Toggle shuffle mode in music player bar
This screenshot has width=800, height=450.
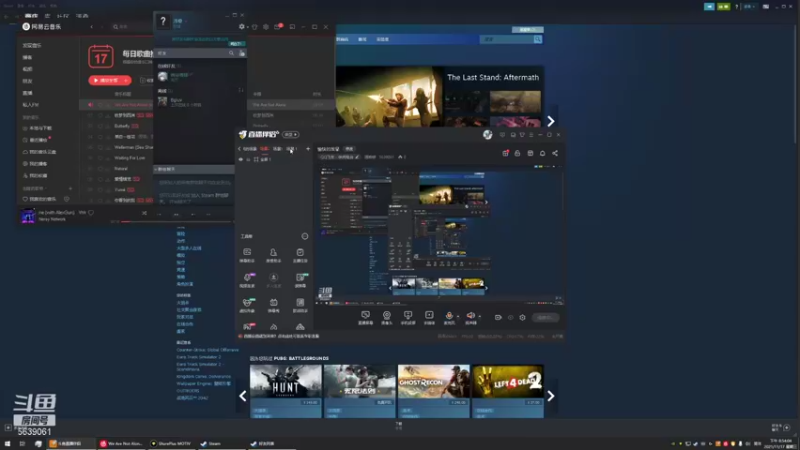[x=144, y=213]
